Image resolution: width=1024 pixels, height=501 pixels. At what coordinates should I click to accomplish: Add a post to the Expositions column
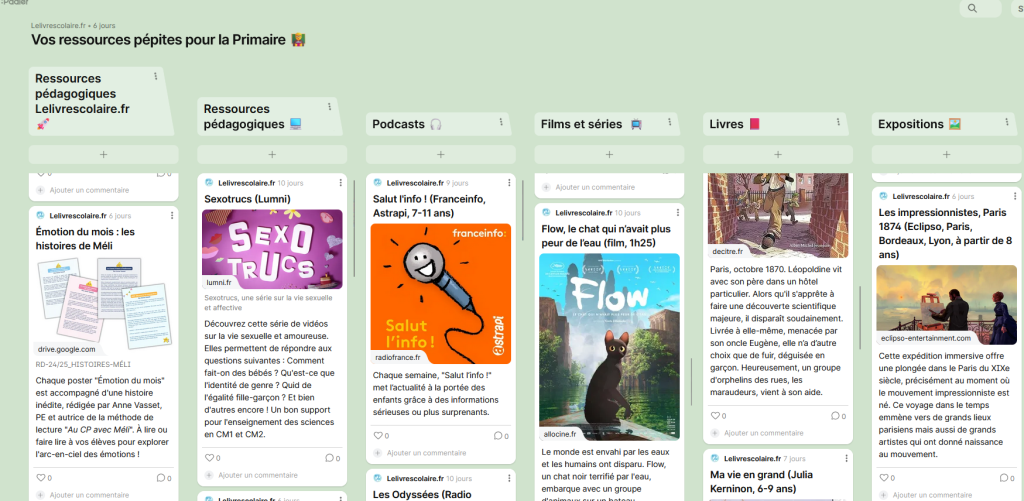pyautogui.click(x=945, y=155)
